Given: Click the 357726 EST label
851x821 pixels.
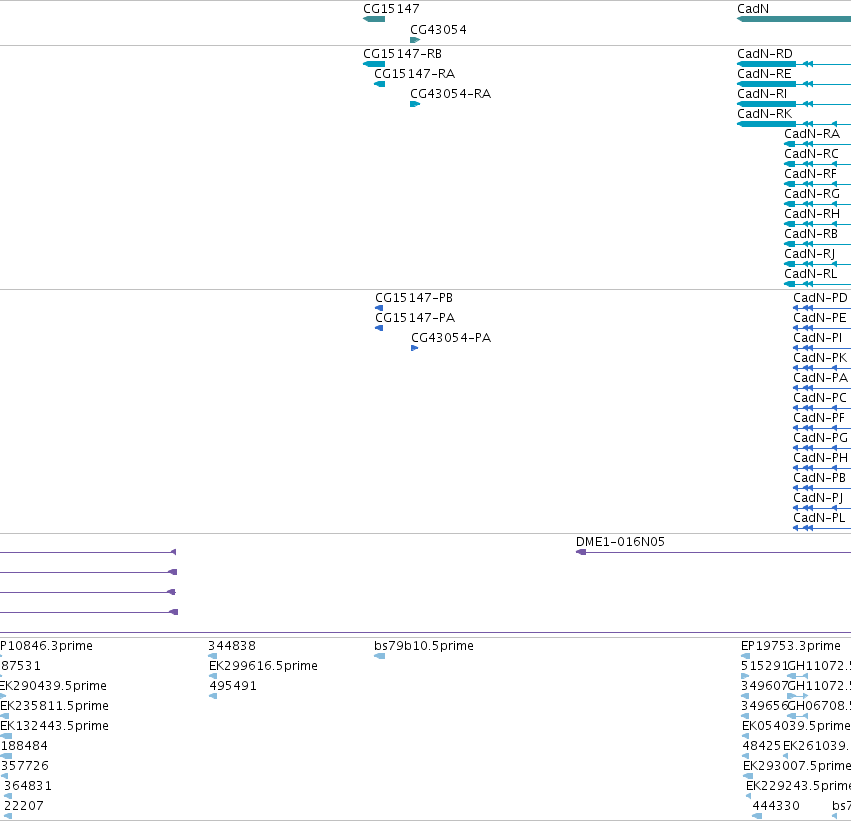Looking at the screenshot, I should (x=24, y=766).
